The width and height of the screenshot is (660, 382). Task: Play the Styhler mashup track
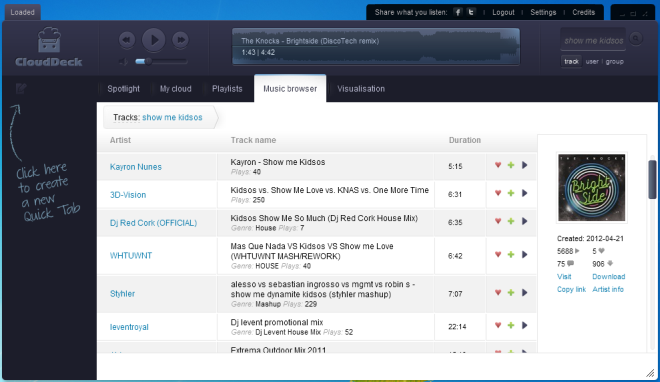[524, 292]
